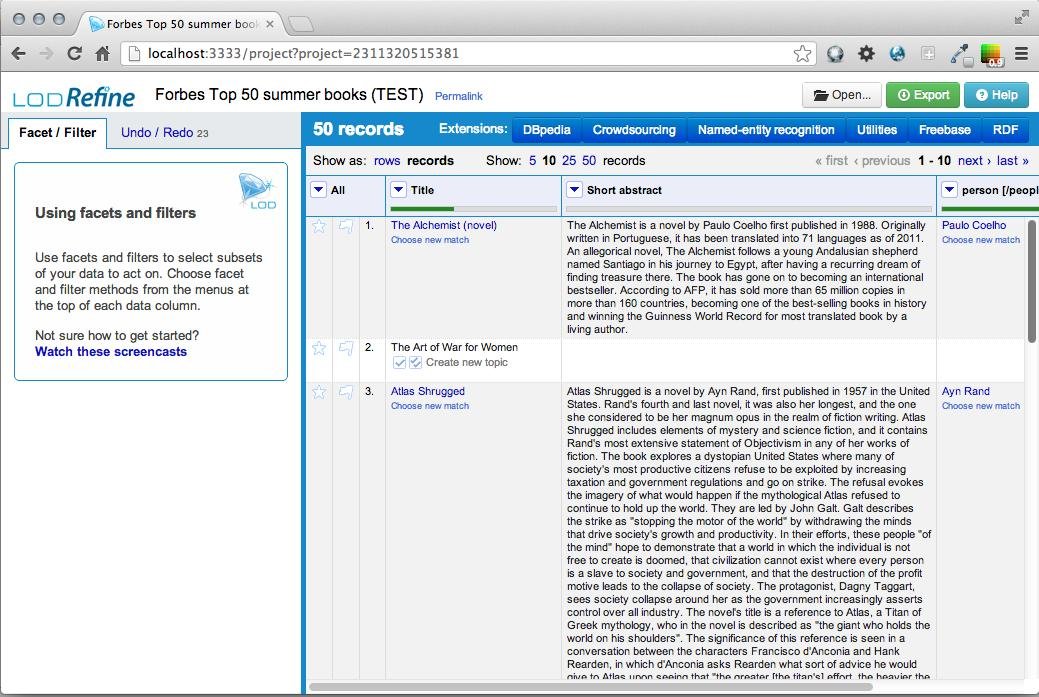
Task: Open the RDF extension menu
Action: point(1005,130)
